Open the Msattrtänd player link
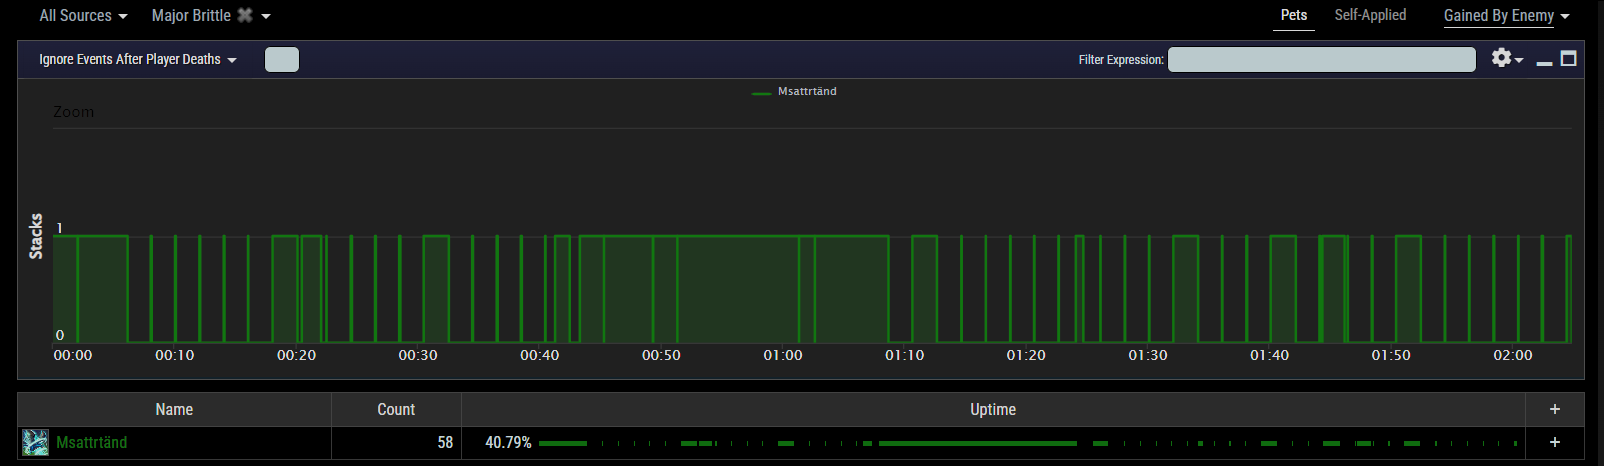 click(92, 442)
